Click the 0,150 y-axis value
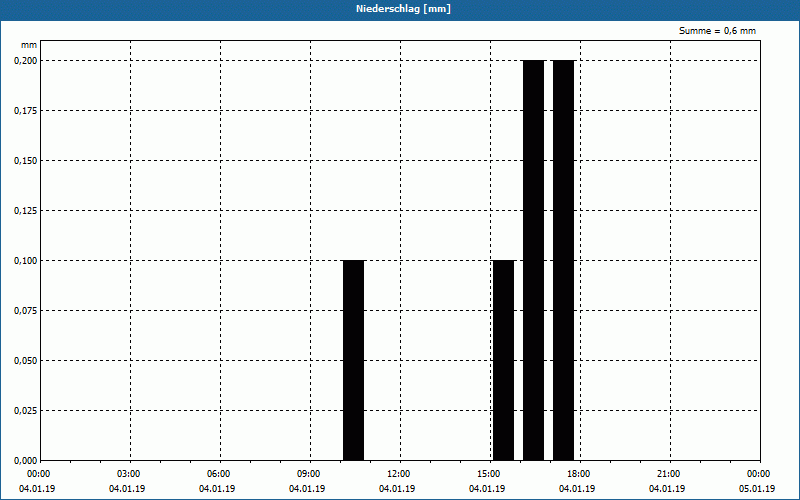The height and width of the screenshot is (500, 800). (x=26, y=161)
